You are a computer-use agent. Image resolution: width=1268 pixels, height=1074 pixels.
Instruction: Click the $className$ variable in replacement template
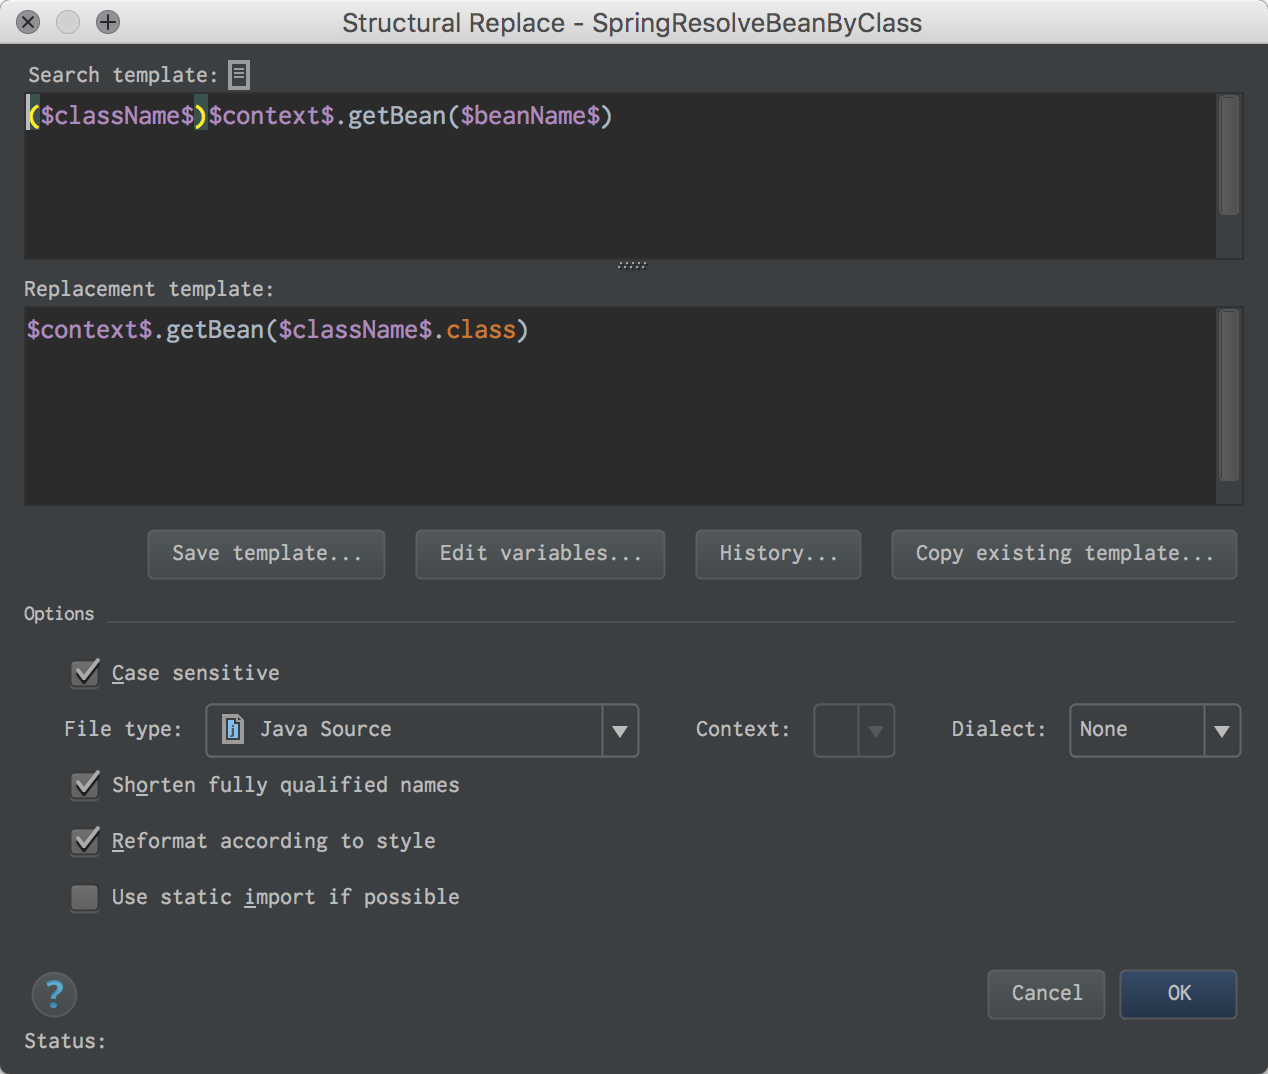point(355,330)
